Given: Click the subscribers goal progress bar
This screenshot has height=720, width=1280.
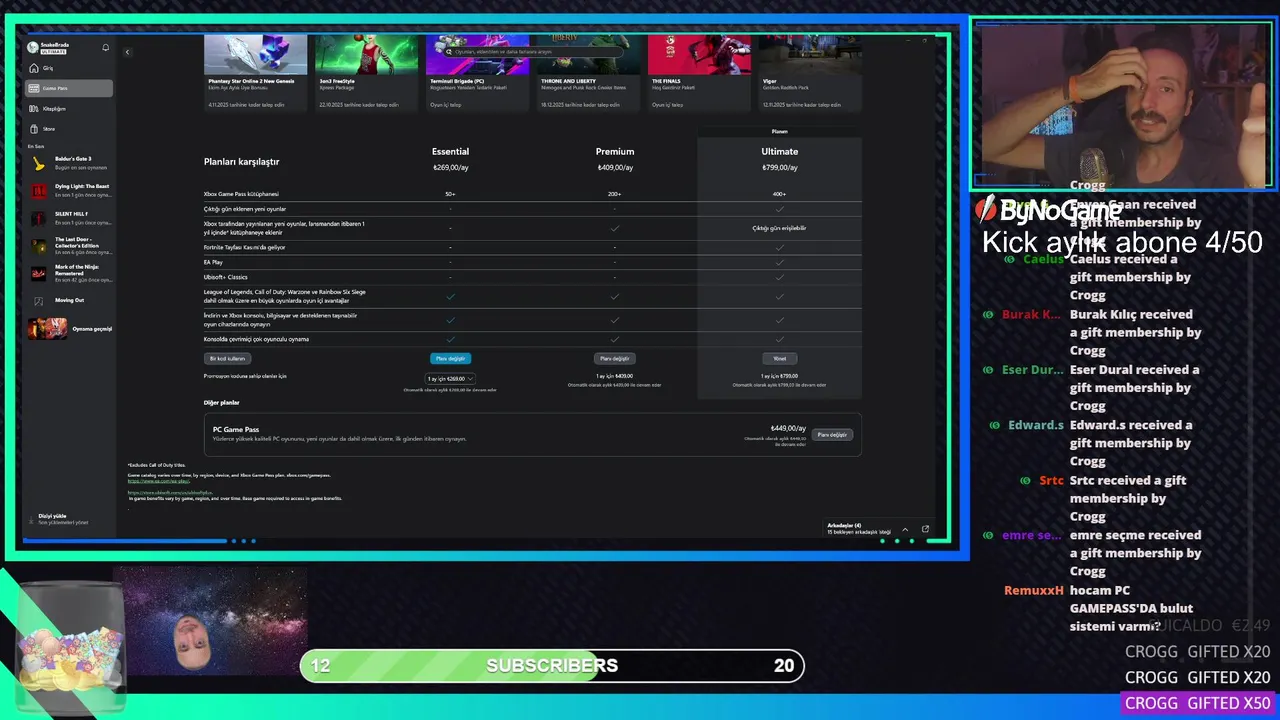Looking at the screenshot, I should 552,665.
